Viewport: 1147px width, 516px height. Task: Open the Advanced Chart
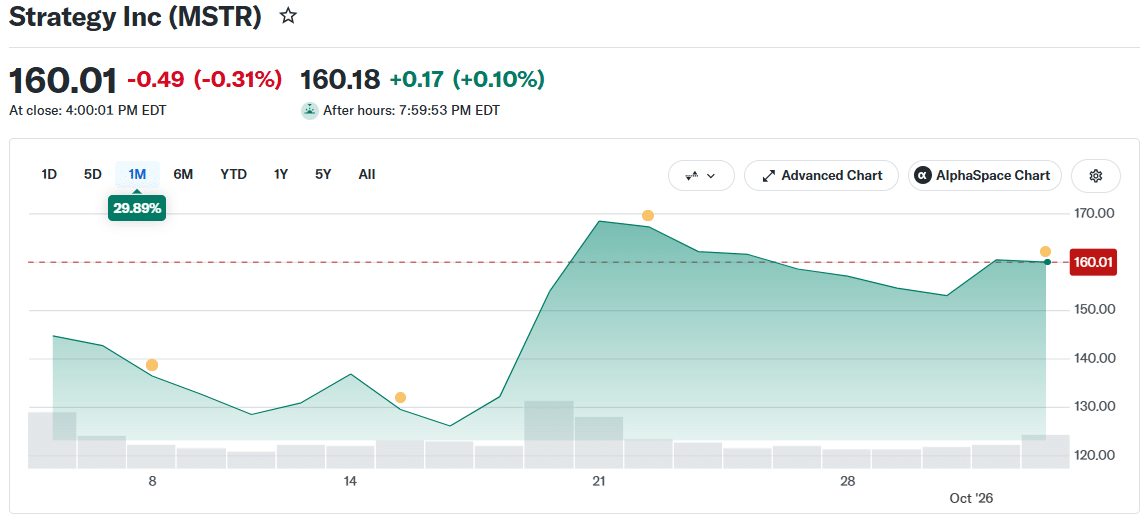click(x=821, y=176)
